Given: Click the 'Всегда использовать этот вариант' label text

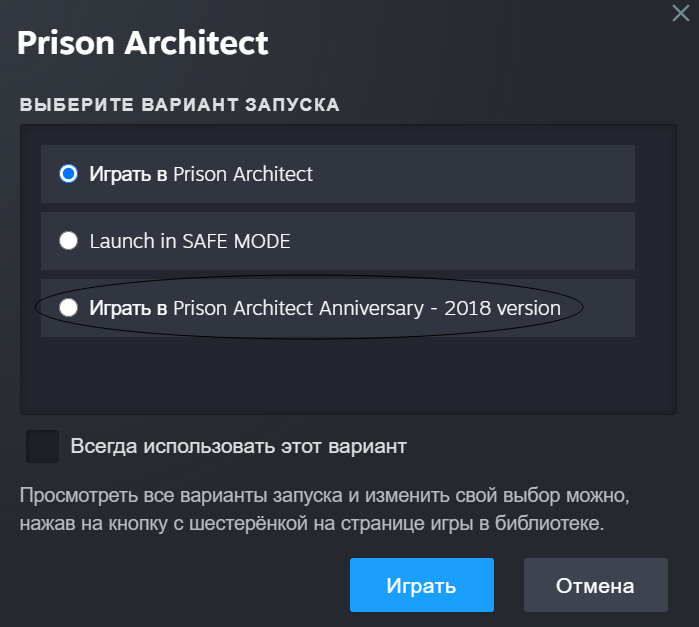Looking at the screenshot, I should [x=238, y=446].
